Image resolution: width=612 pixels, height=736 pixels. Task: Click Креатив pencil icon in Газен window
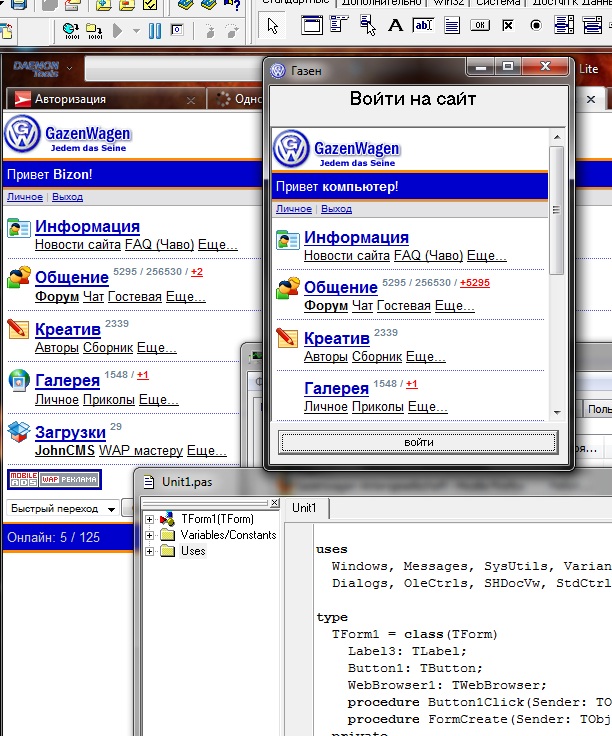click(x=287, y=338)
